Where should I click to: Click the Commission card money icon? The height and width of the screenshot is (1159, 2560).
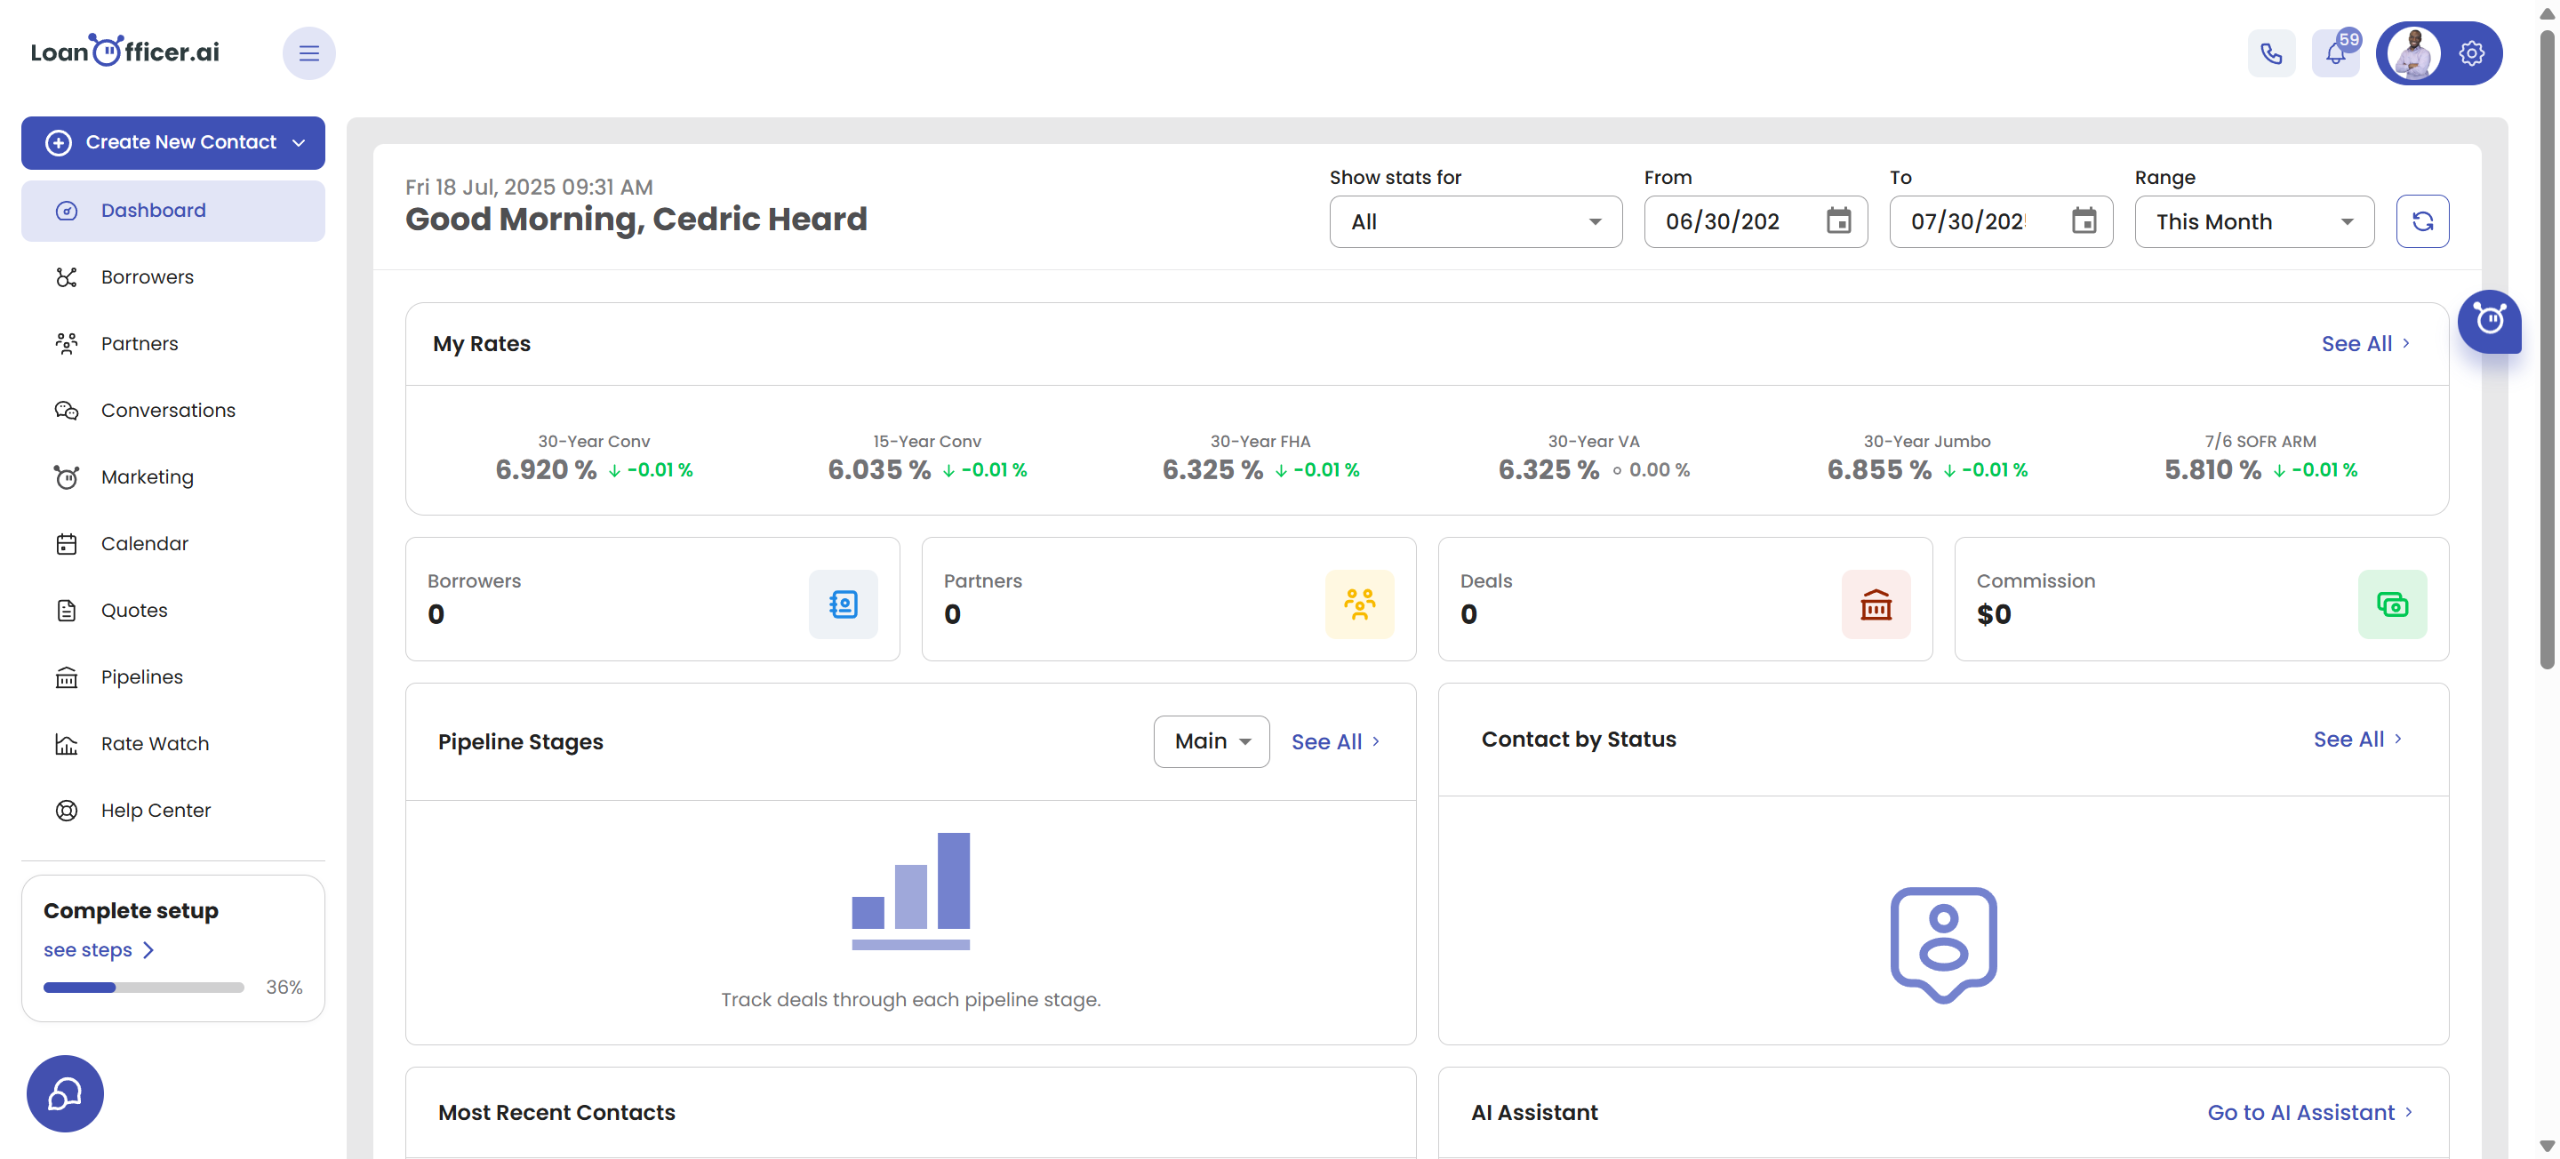(x=2391, y=604)
